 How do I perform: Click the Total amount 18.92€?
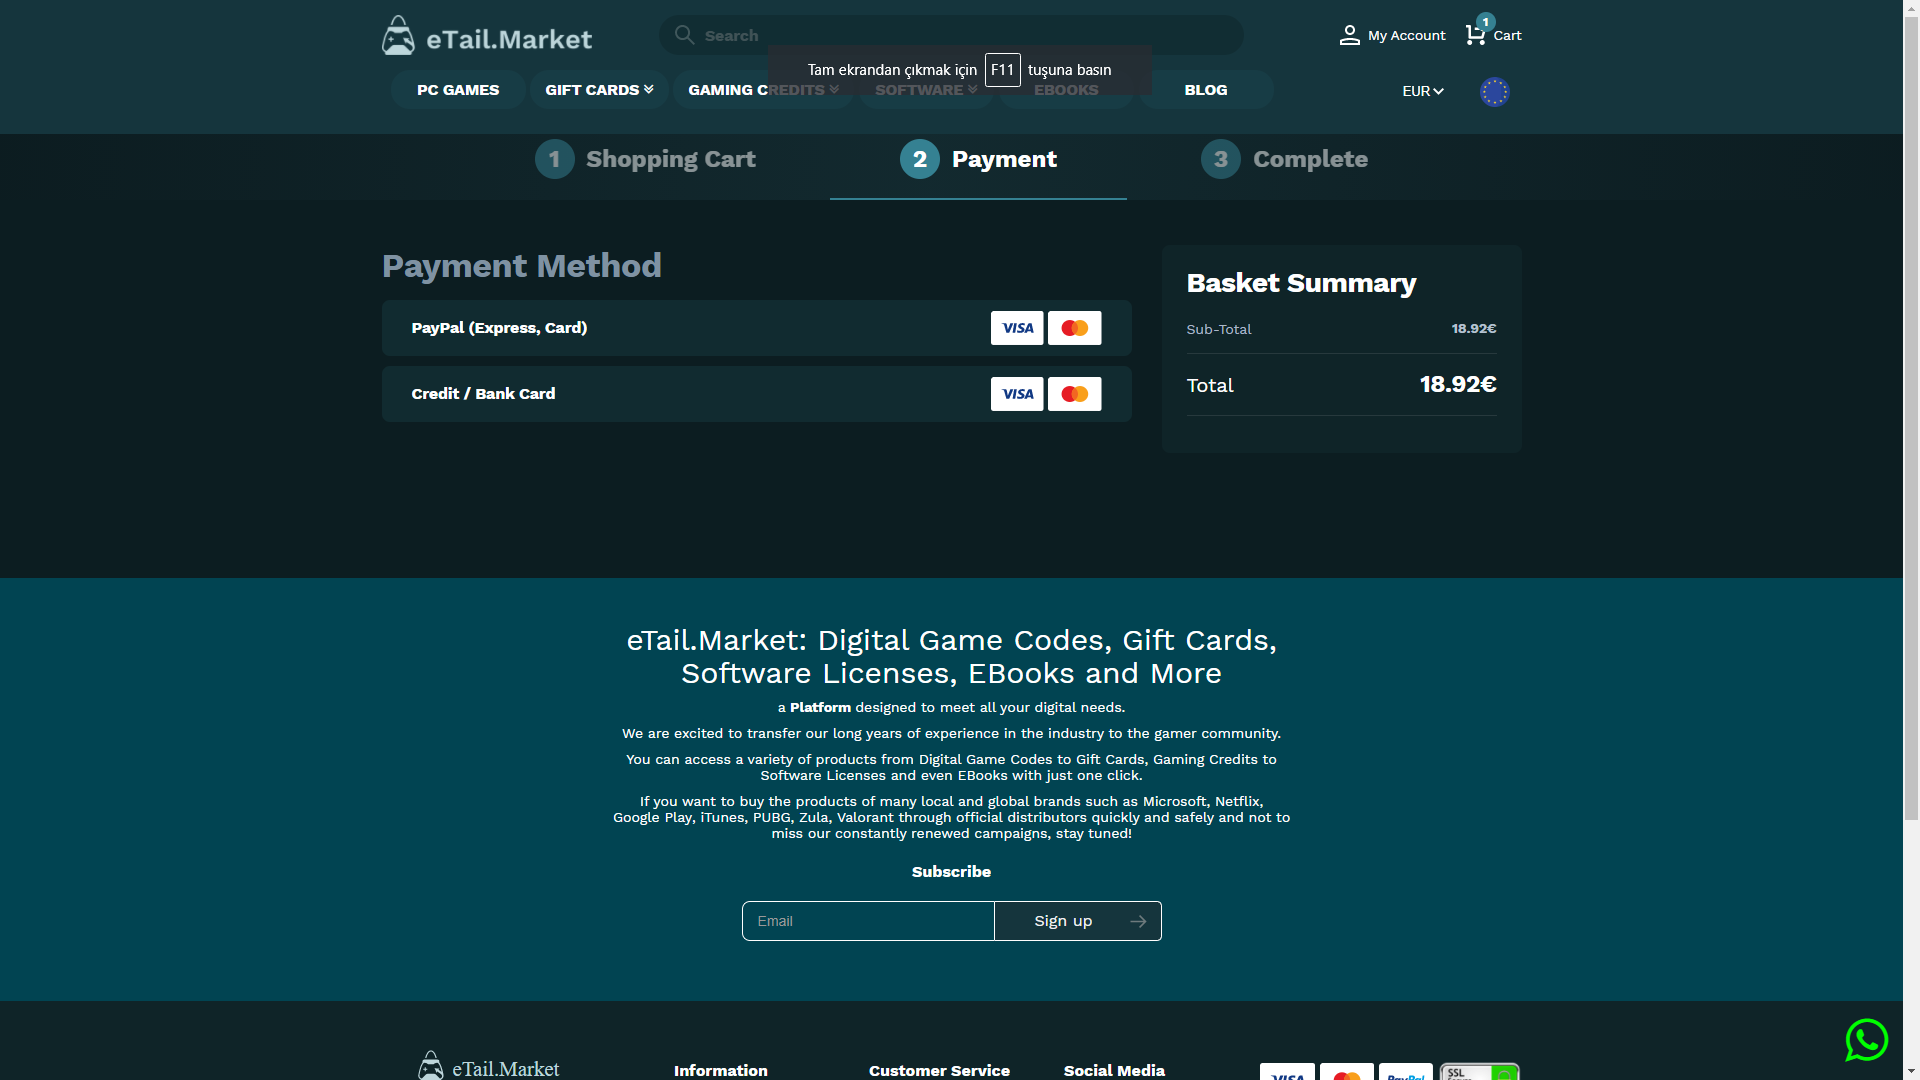coord(1458,384)
